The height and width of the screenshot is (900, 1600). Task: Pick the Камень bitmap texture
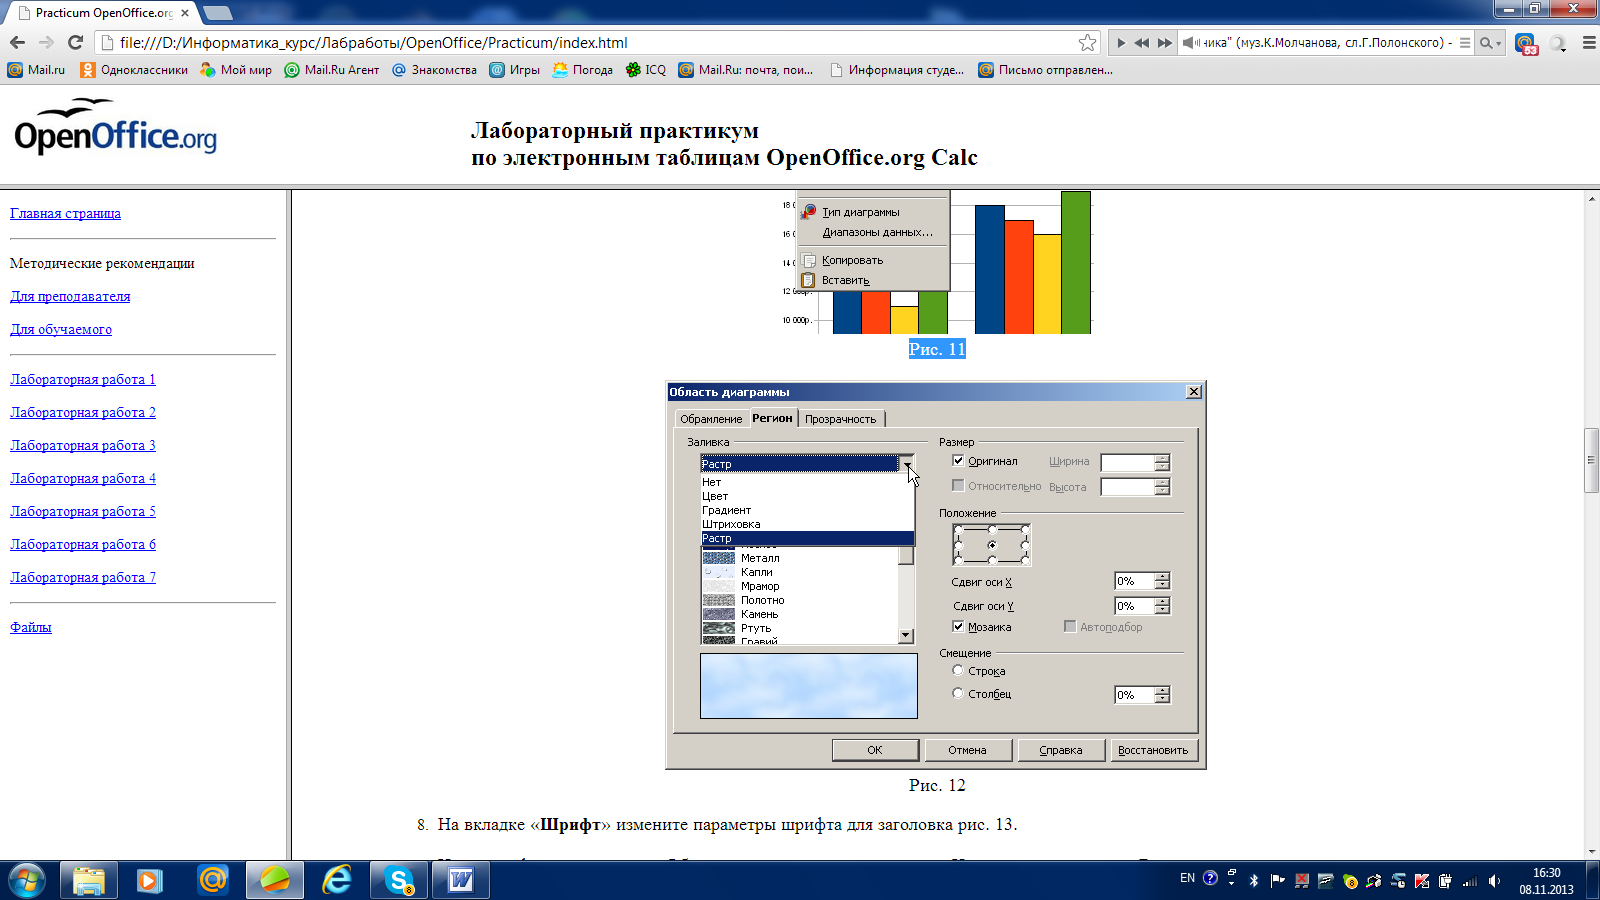[800, 614]
